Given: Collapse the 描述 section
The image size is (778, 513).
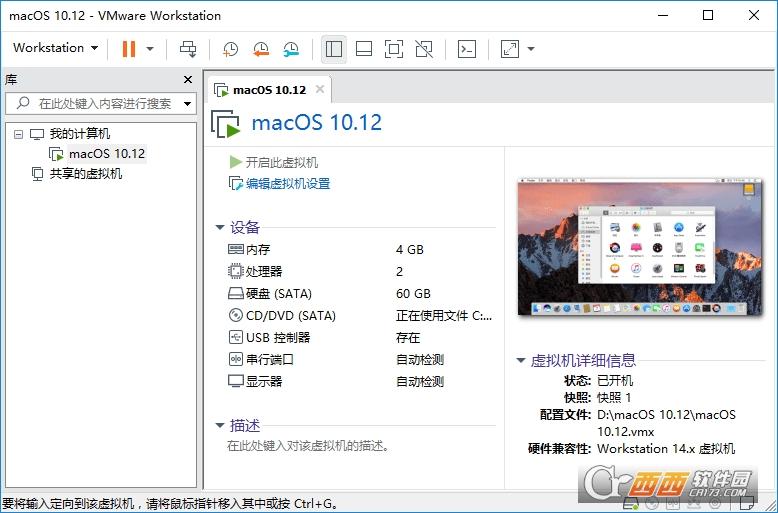Looking at the screenshot, I should pos(220,425).
